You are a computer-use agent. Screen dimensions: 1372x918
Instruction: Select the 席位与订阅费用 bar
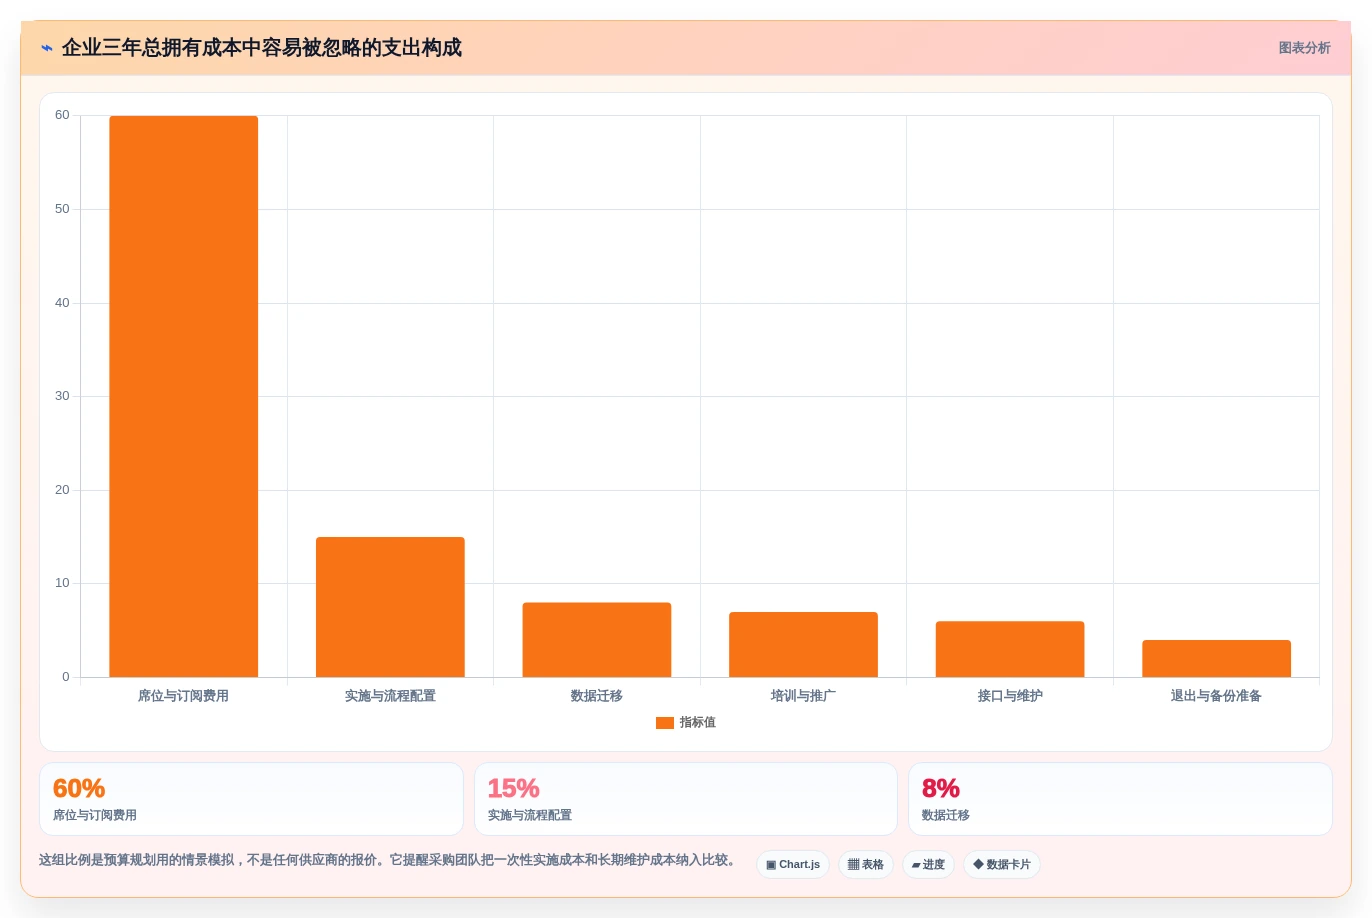click(x=184, y=396)
